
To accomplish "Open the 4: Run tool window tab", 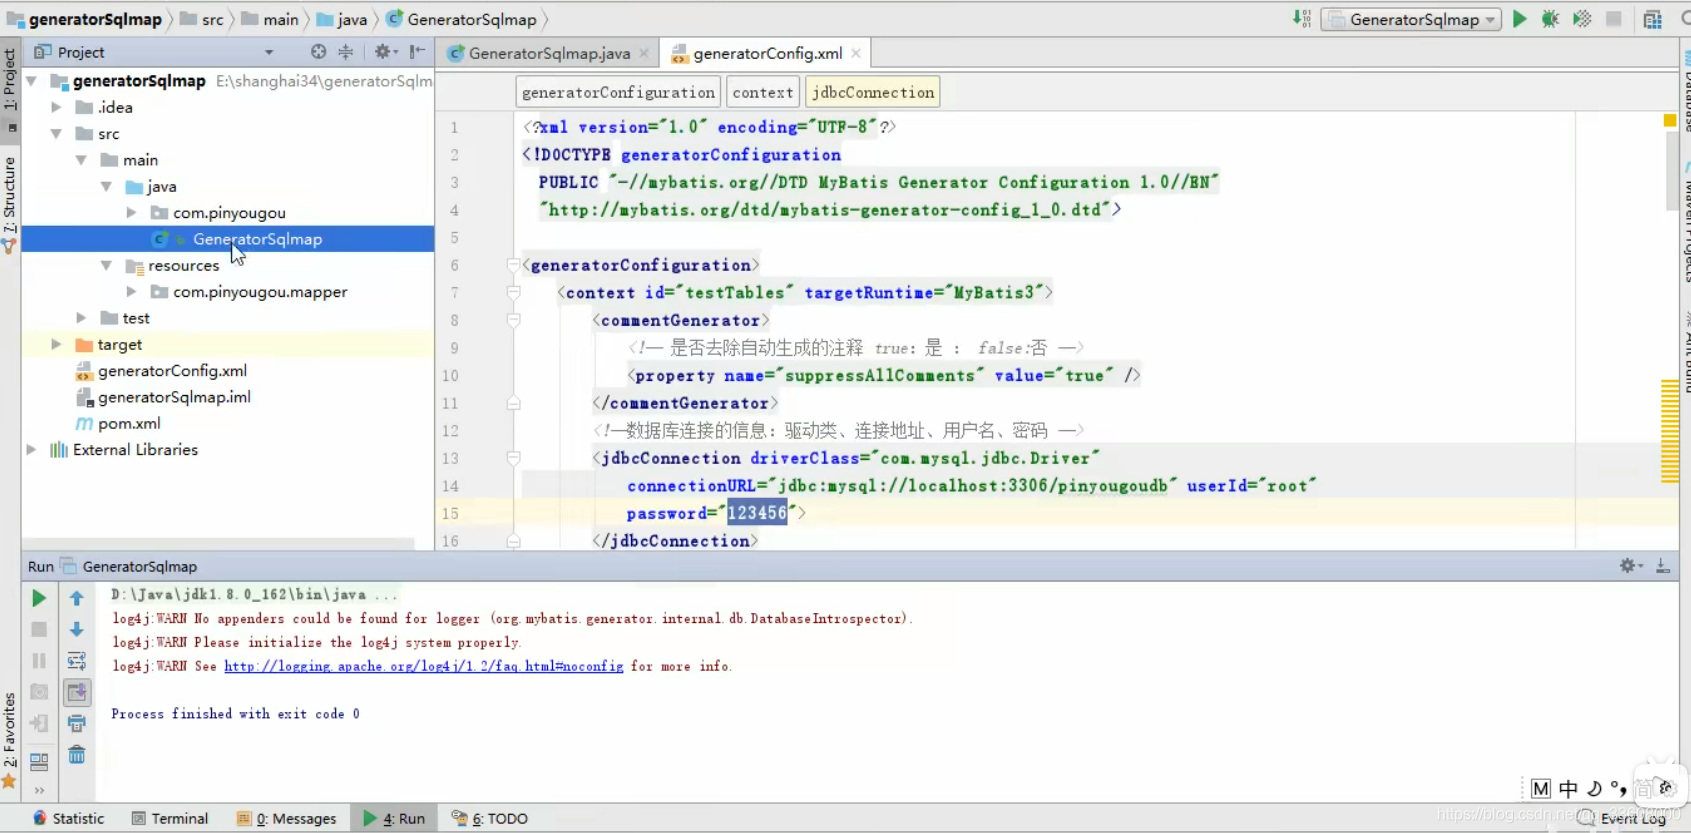I will 394,818.
